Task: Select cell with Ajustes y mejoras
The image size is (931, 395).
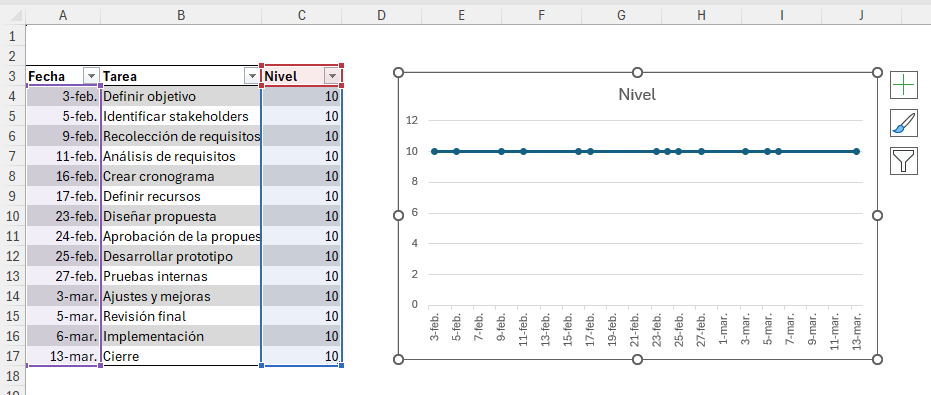Action: pyautogui.click(x=181, y=296)
